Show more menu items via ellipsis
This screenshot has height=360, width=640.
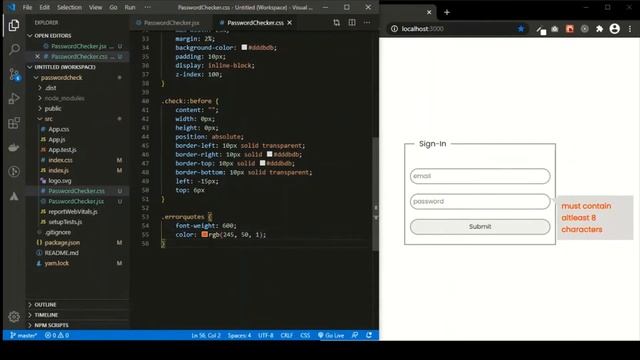[147, 7]
